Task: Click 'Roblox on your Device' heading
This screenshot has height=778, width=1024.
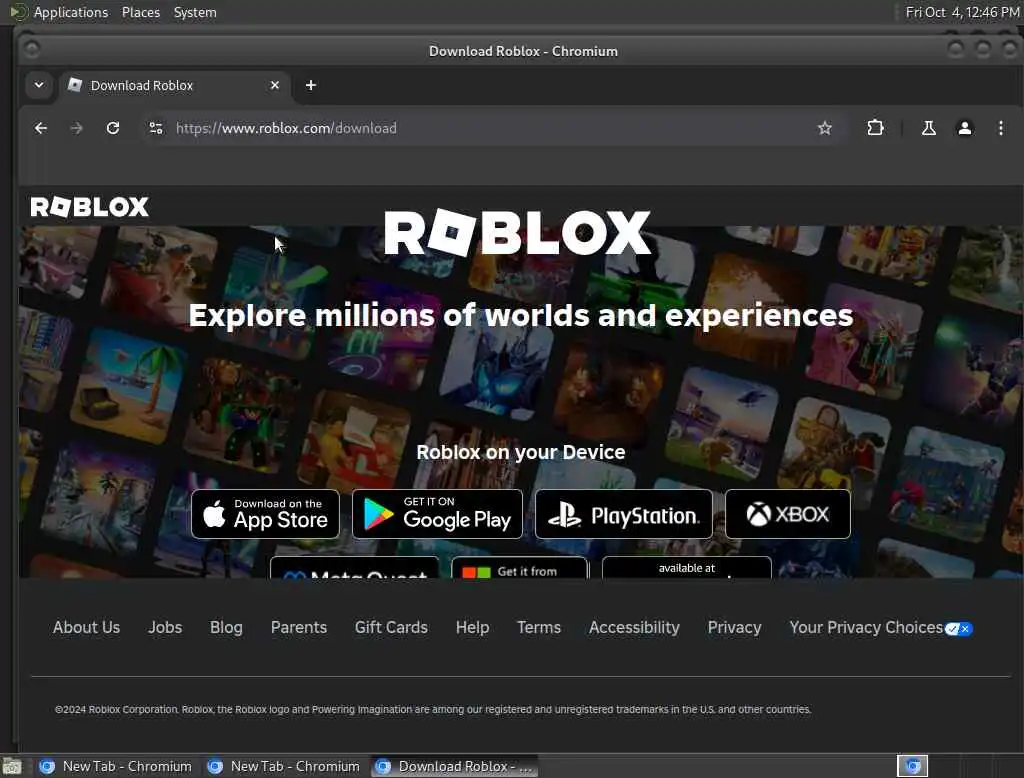Action: [520, 452]
